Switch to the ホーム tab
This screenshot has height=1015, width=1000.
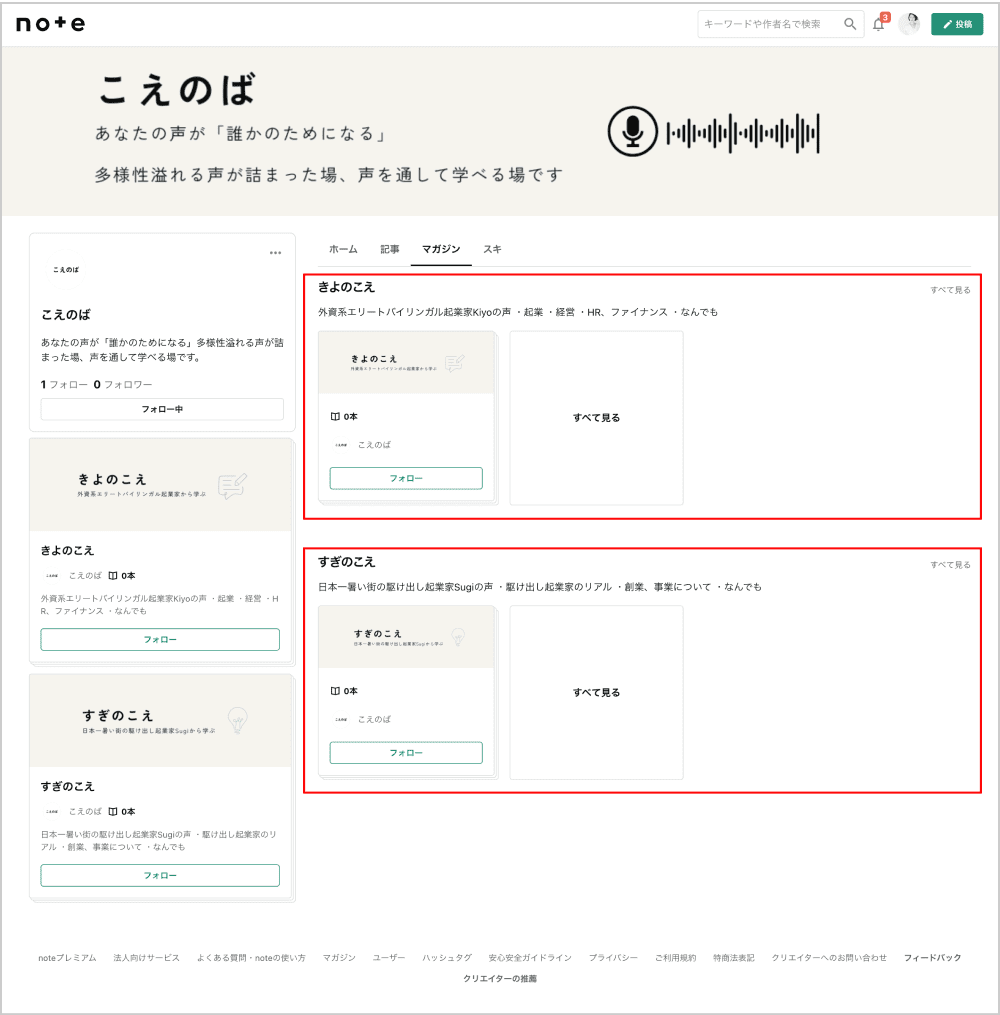pyautogui.click(x=343, y=249)
